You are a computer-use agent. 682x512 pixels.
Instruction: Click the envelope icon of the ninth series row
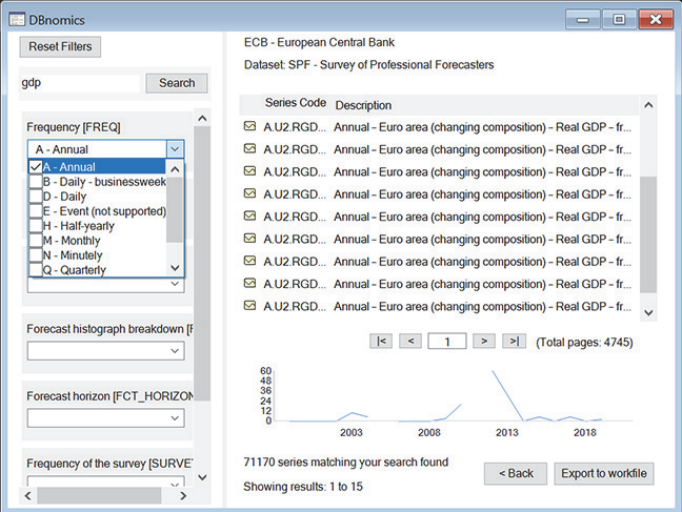tap(250, 305)
